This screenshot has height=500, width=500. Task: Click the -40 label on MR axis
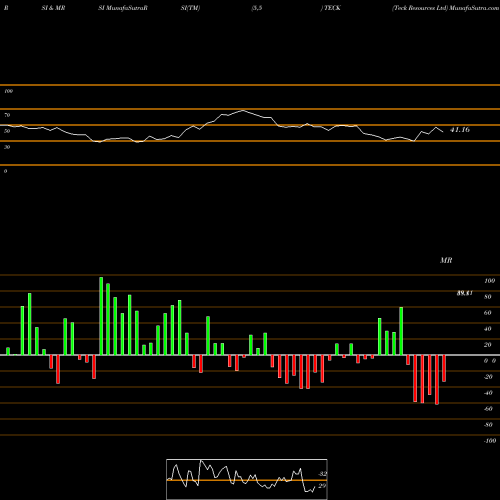point(488,393)
